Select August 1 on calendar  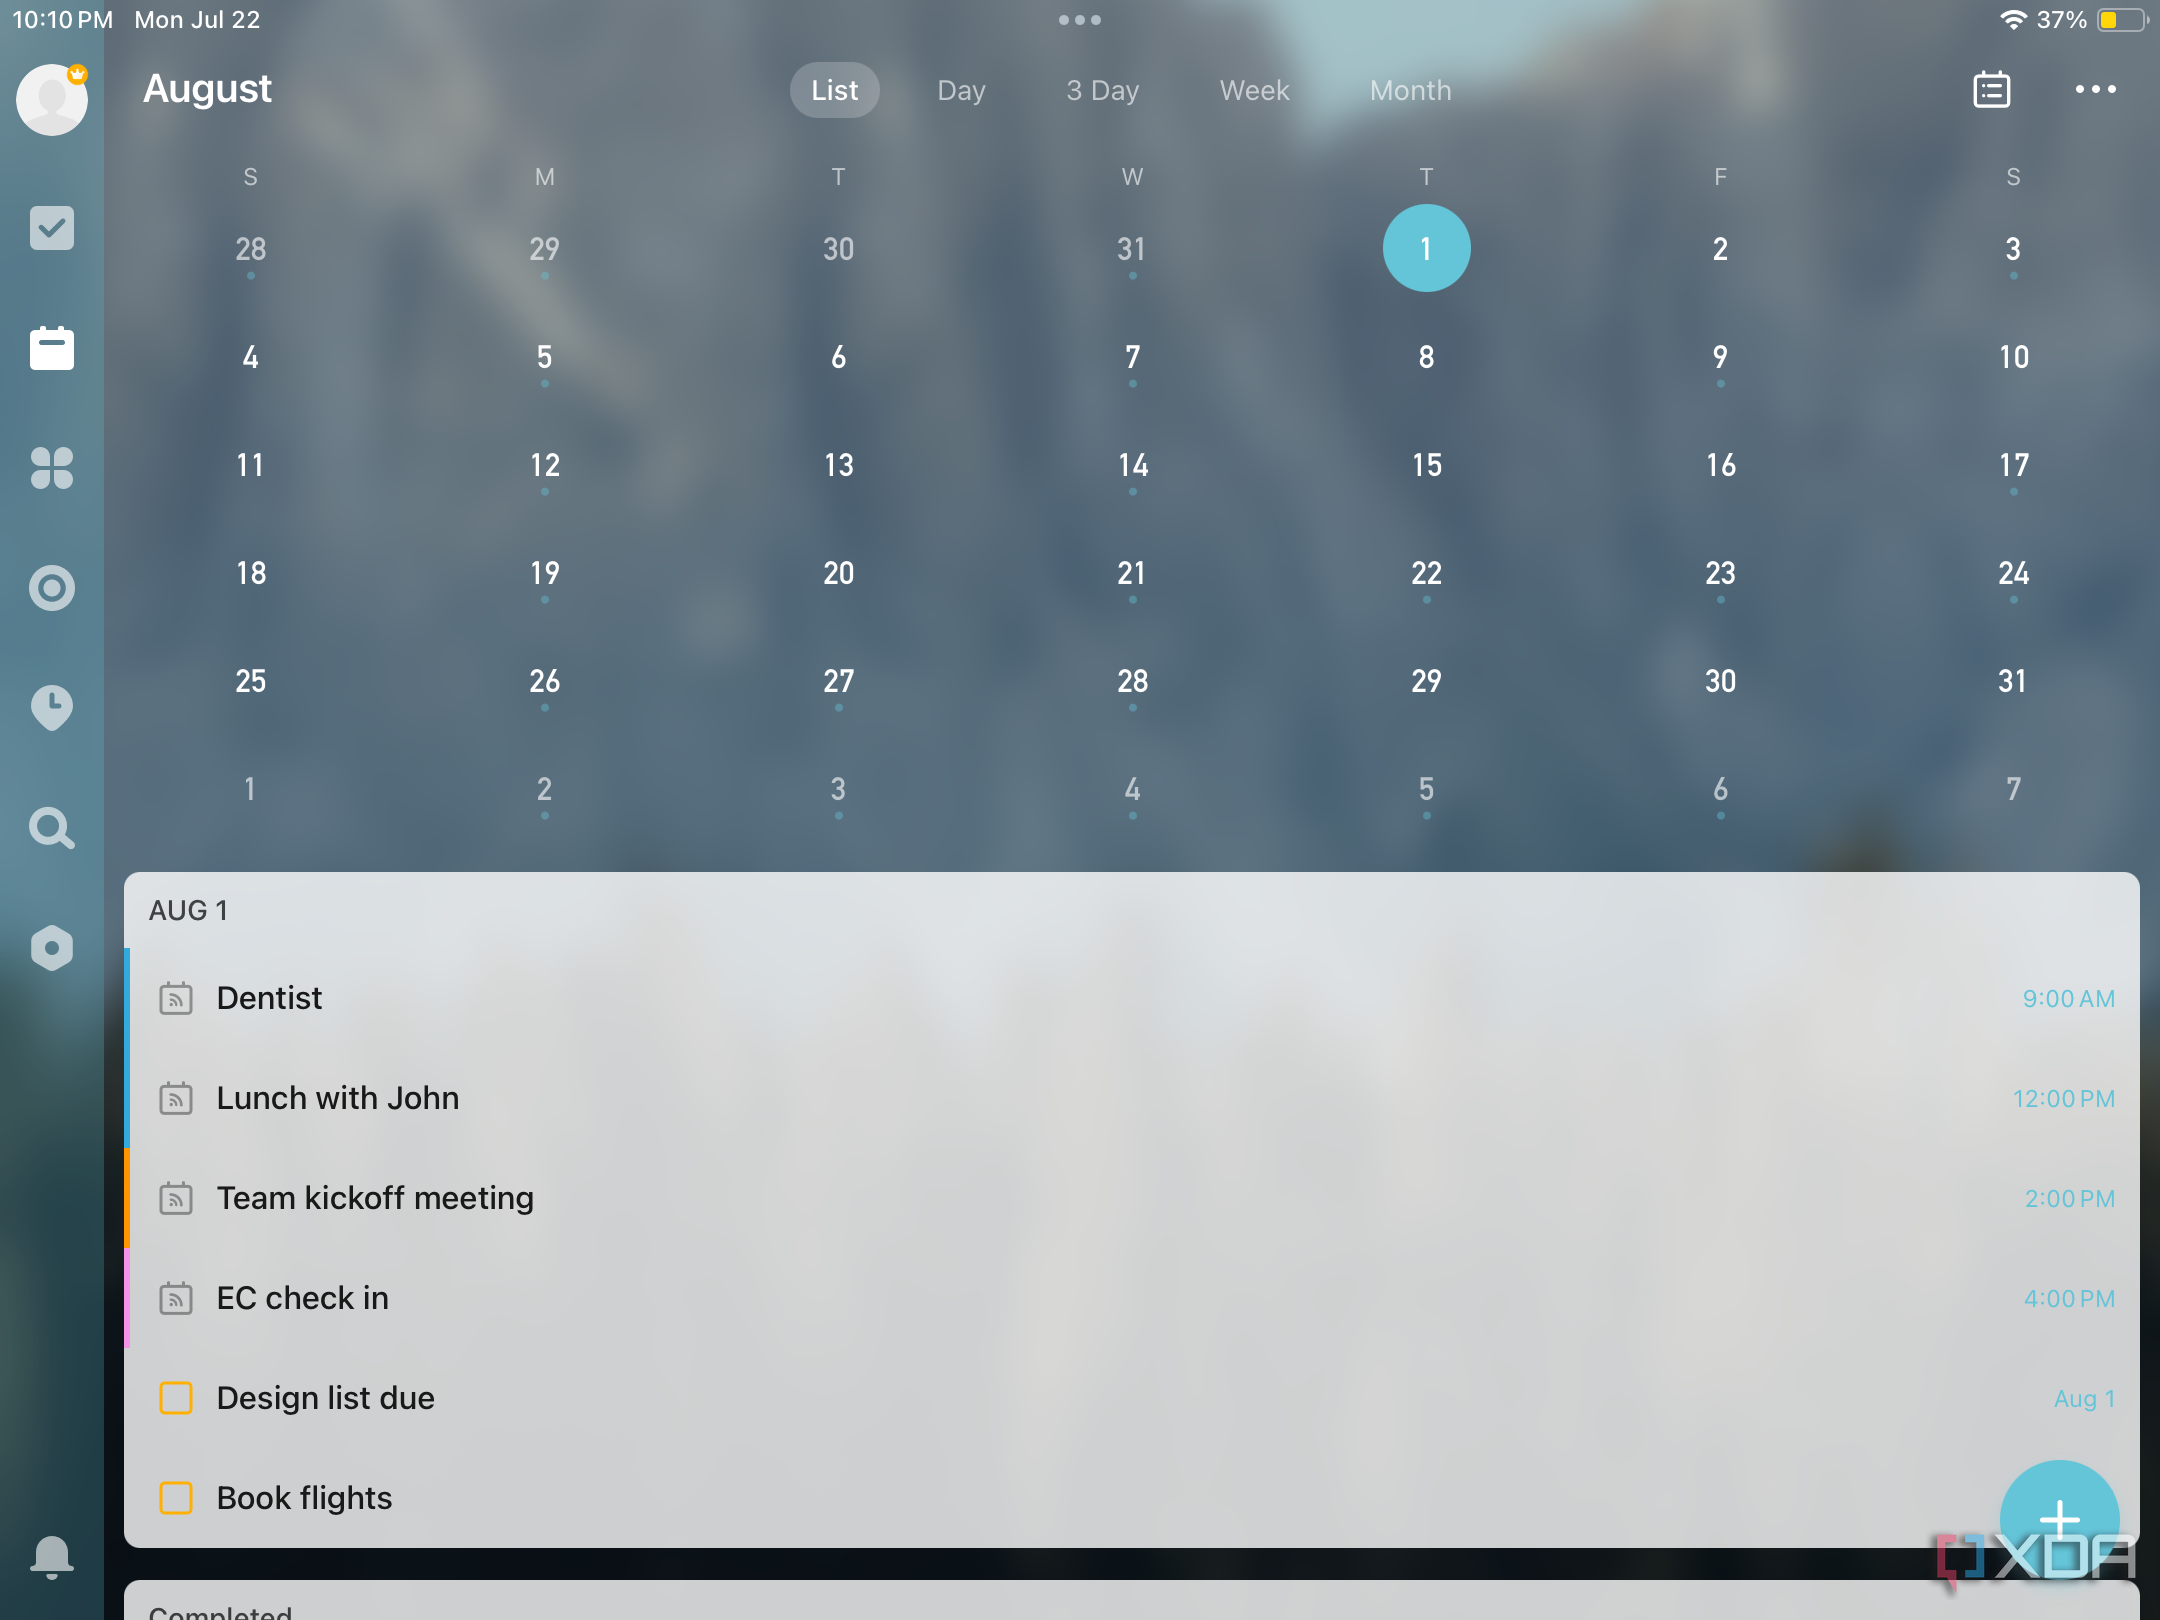[1425, 247]
